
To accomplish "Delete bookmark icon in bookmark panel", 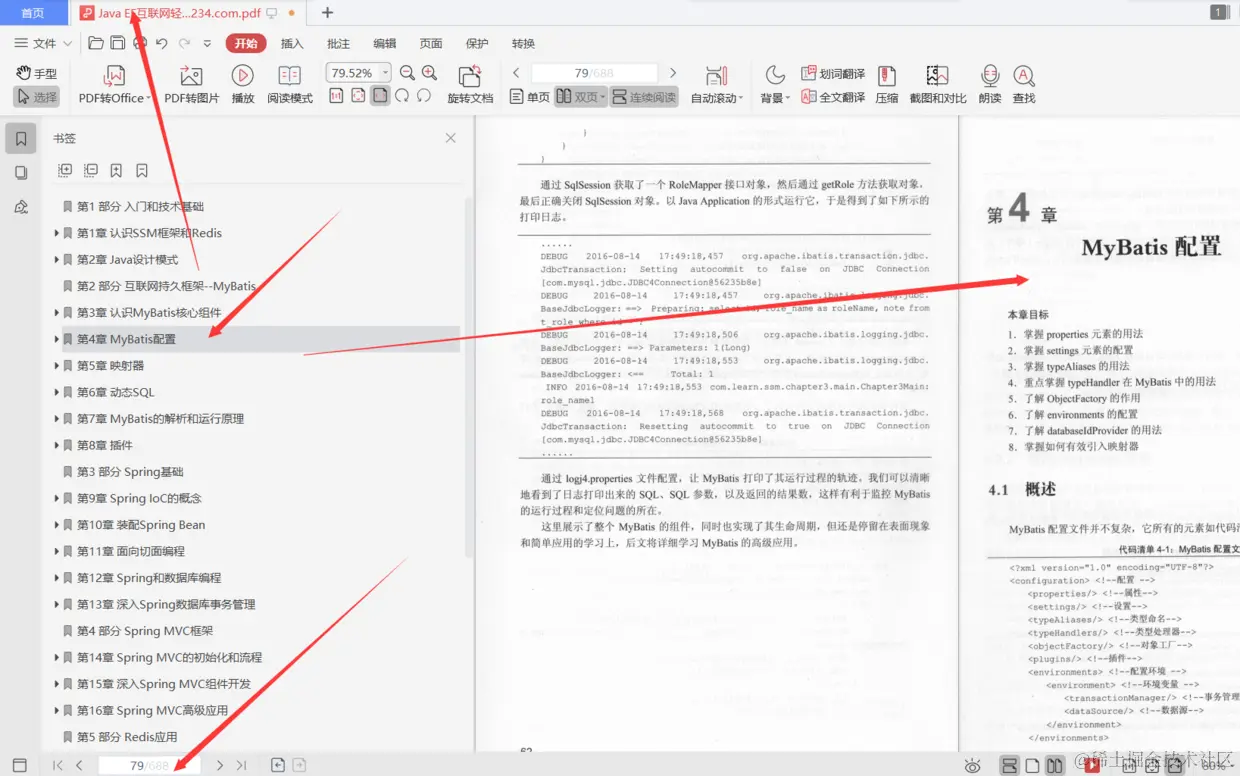I will [142, 171].
